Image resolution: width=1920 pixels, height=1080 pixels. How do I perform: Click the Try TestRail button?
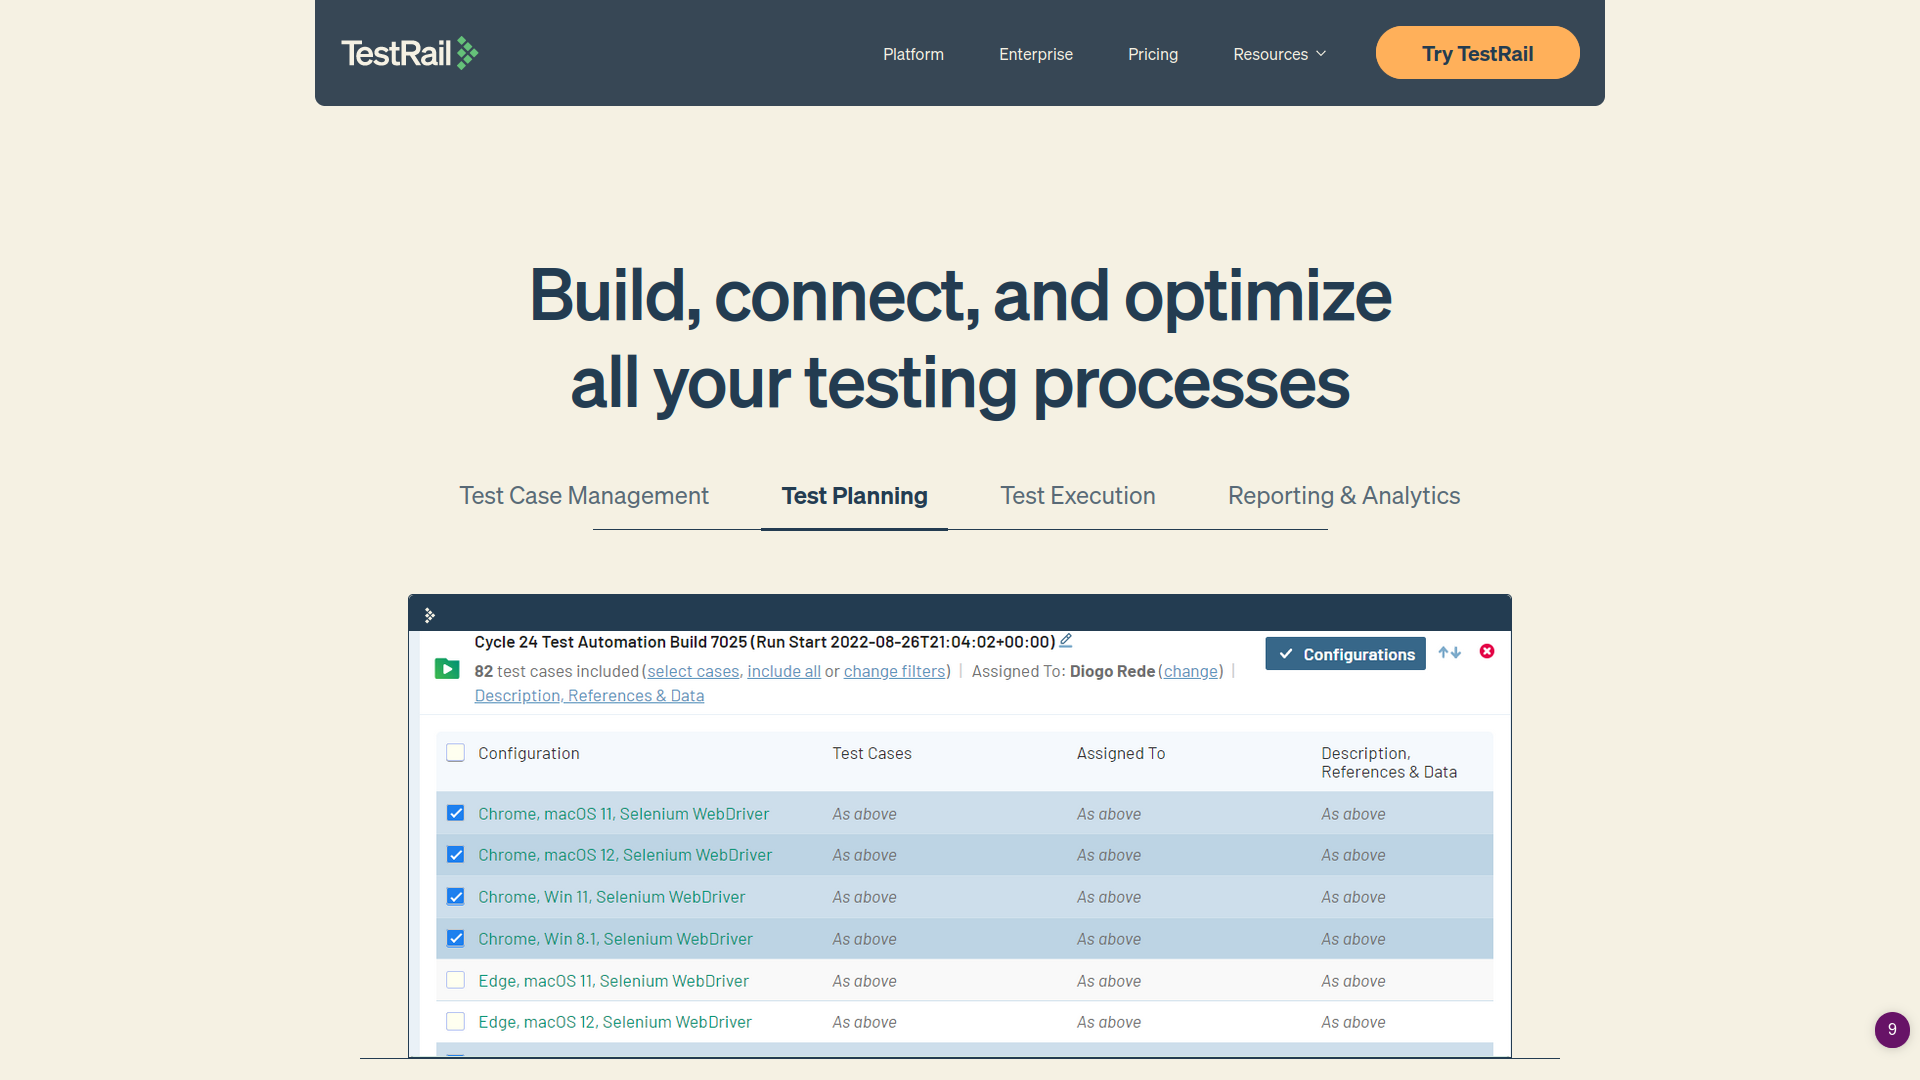(1477, 53)
